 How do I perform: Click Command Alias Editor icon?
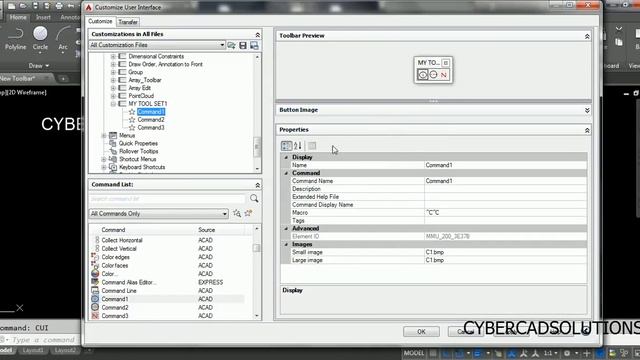tap(95, 282)
